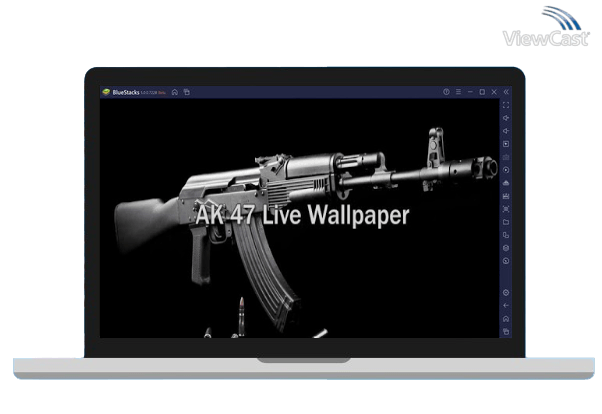Minimize the BlueStacks window
The width and height of the screenshot is (602, 414).
(470, 92)
